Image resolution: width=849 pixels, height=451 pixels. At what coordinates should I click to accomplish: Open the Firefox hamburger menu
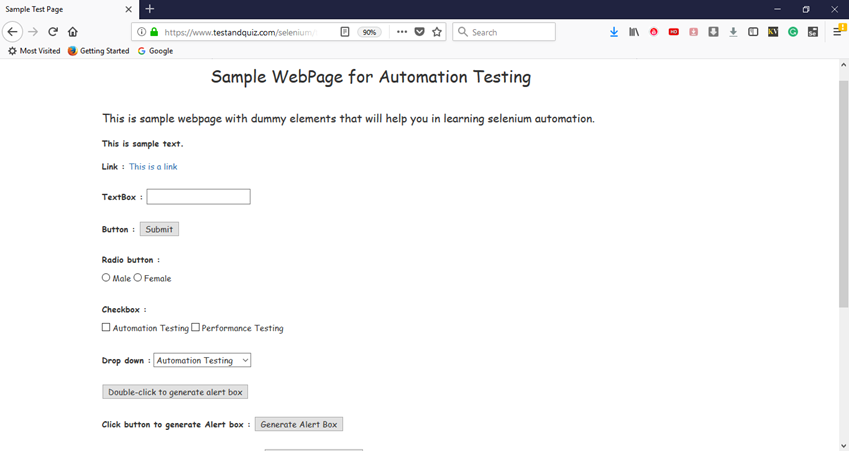click(x=838, y=32)
